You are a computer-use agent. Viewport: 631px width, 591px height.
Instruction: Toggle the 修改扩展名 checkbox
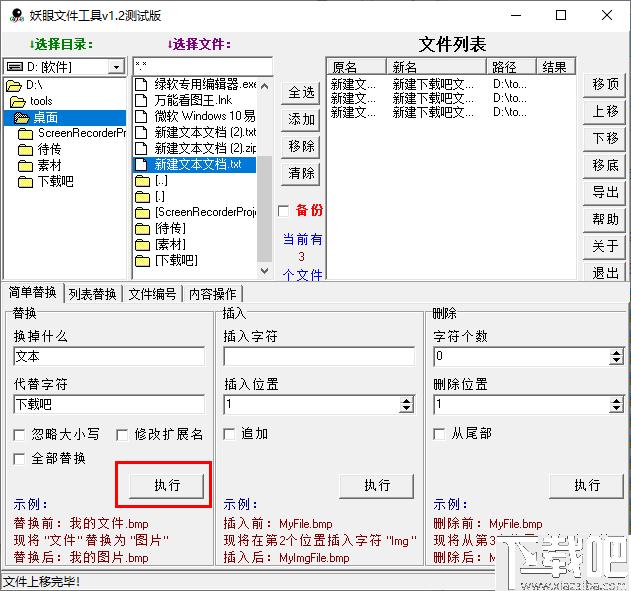pos(122,434)
